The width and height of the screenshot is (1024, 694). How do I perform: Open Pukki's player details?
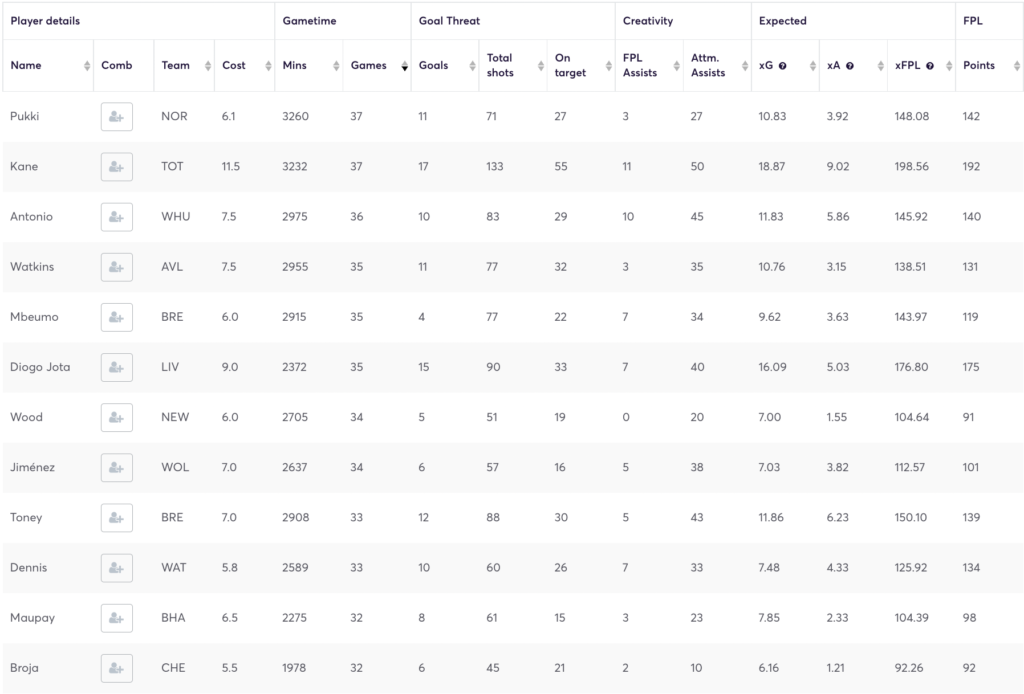click(26, 116)
